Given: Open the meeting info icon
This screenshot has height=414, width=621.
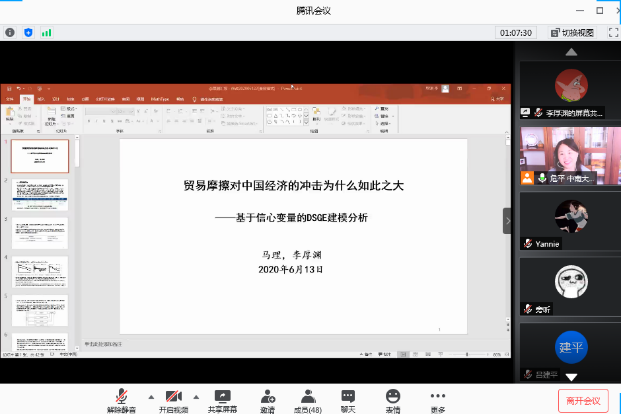Looking at the screenshot, I should click(10, 32).
